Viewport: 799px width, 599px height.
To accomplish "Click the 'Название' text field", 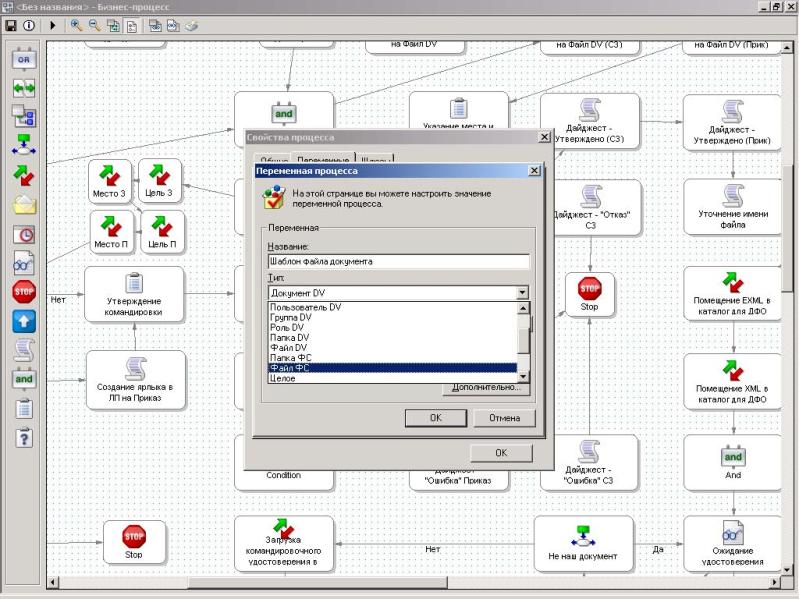I will point(398,261).
